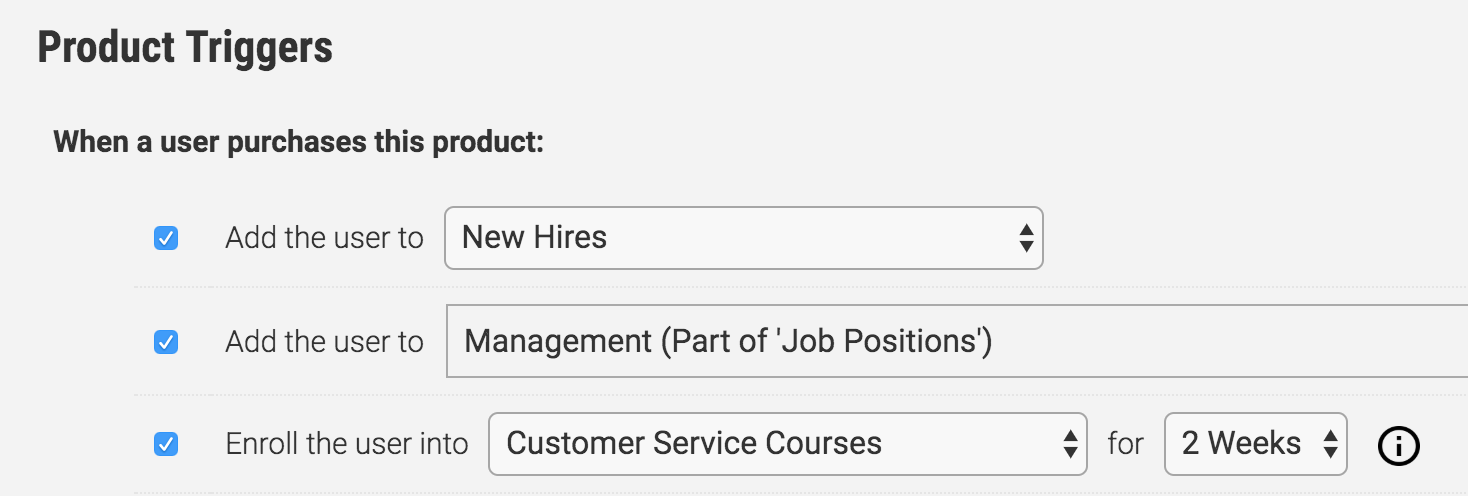Select 'Customer Service Courses' text in enrollment selector
Screen dimensions: 1468x496
pos(694,444)
